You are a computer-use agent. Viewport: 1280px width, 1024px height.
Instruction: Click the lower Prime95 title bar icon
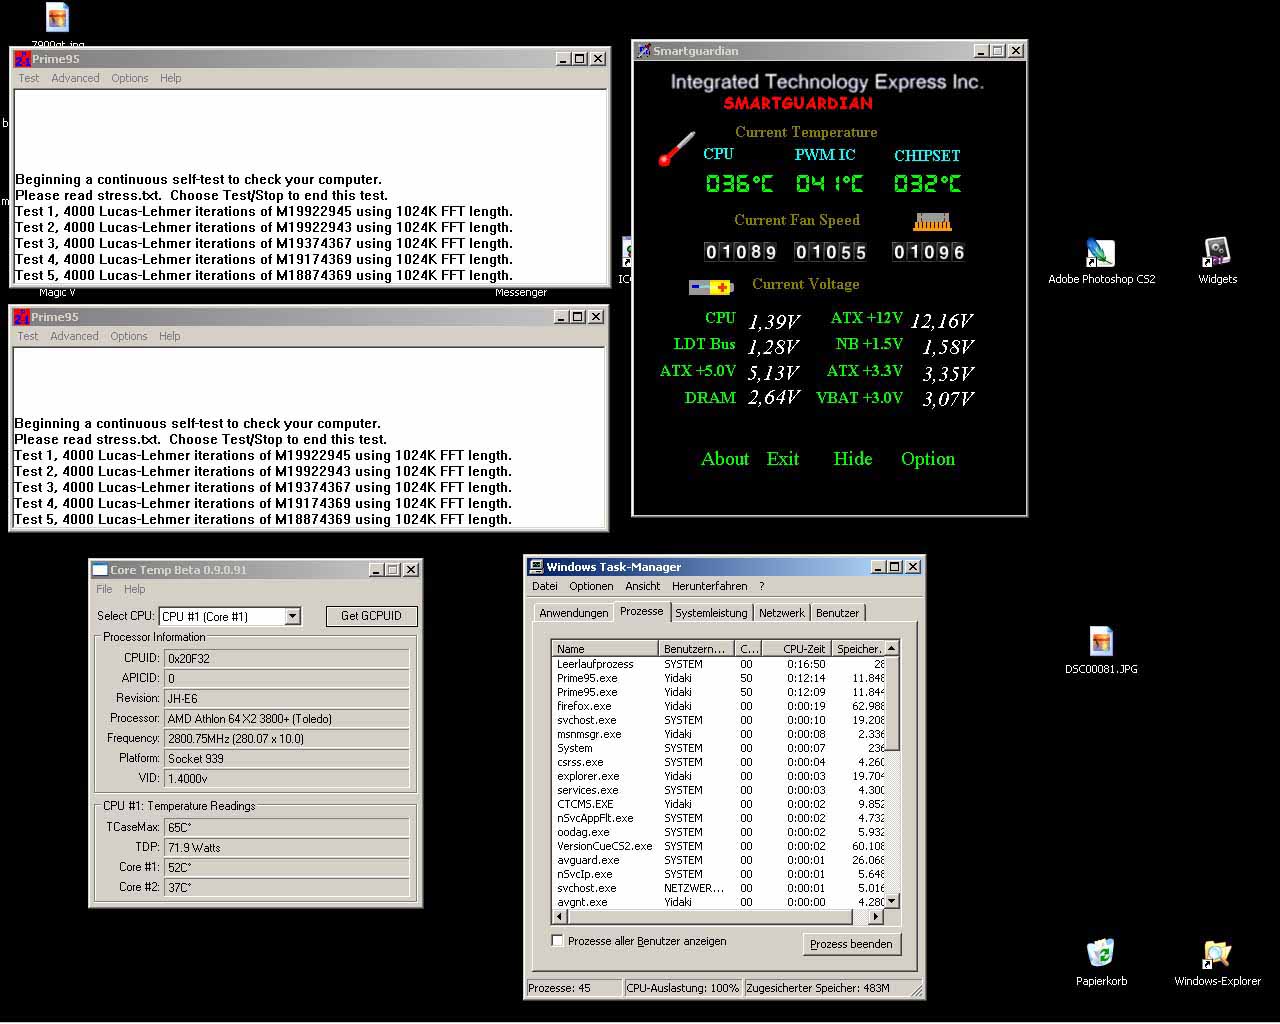[x=21, y=317]
